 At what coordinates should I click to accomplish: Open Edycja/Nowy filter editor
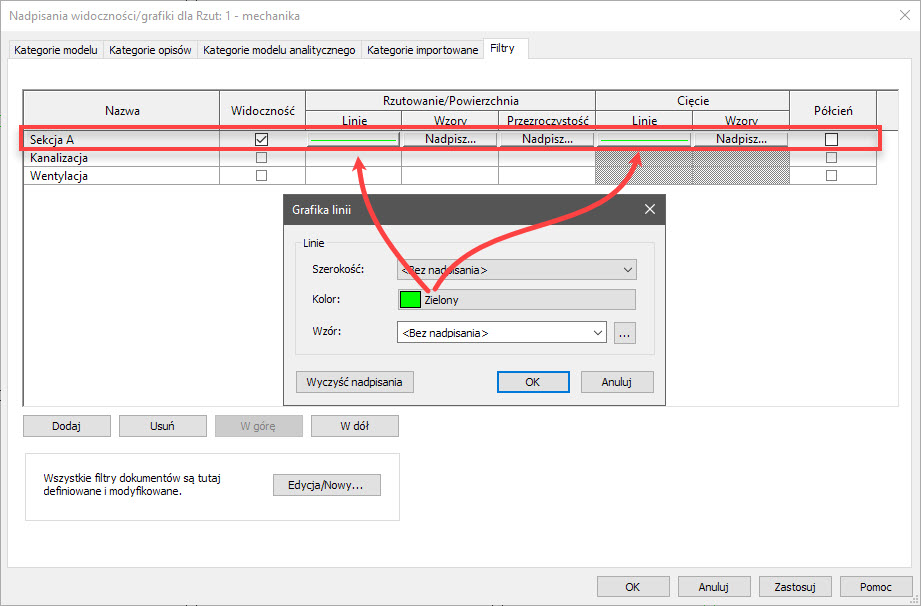326,485
